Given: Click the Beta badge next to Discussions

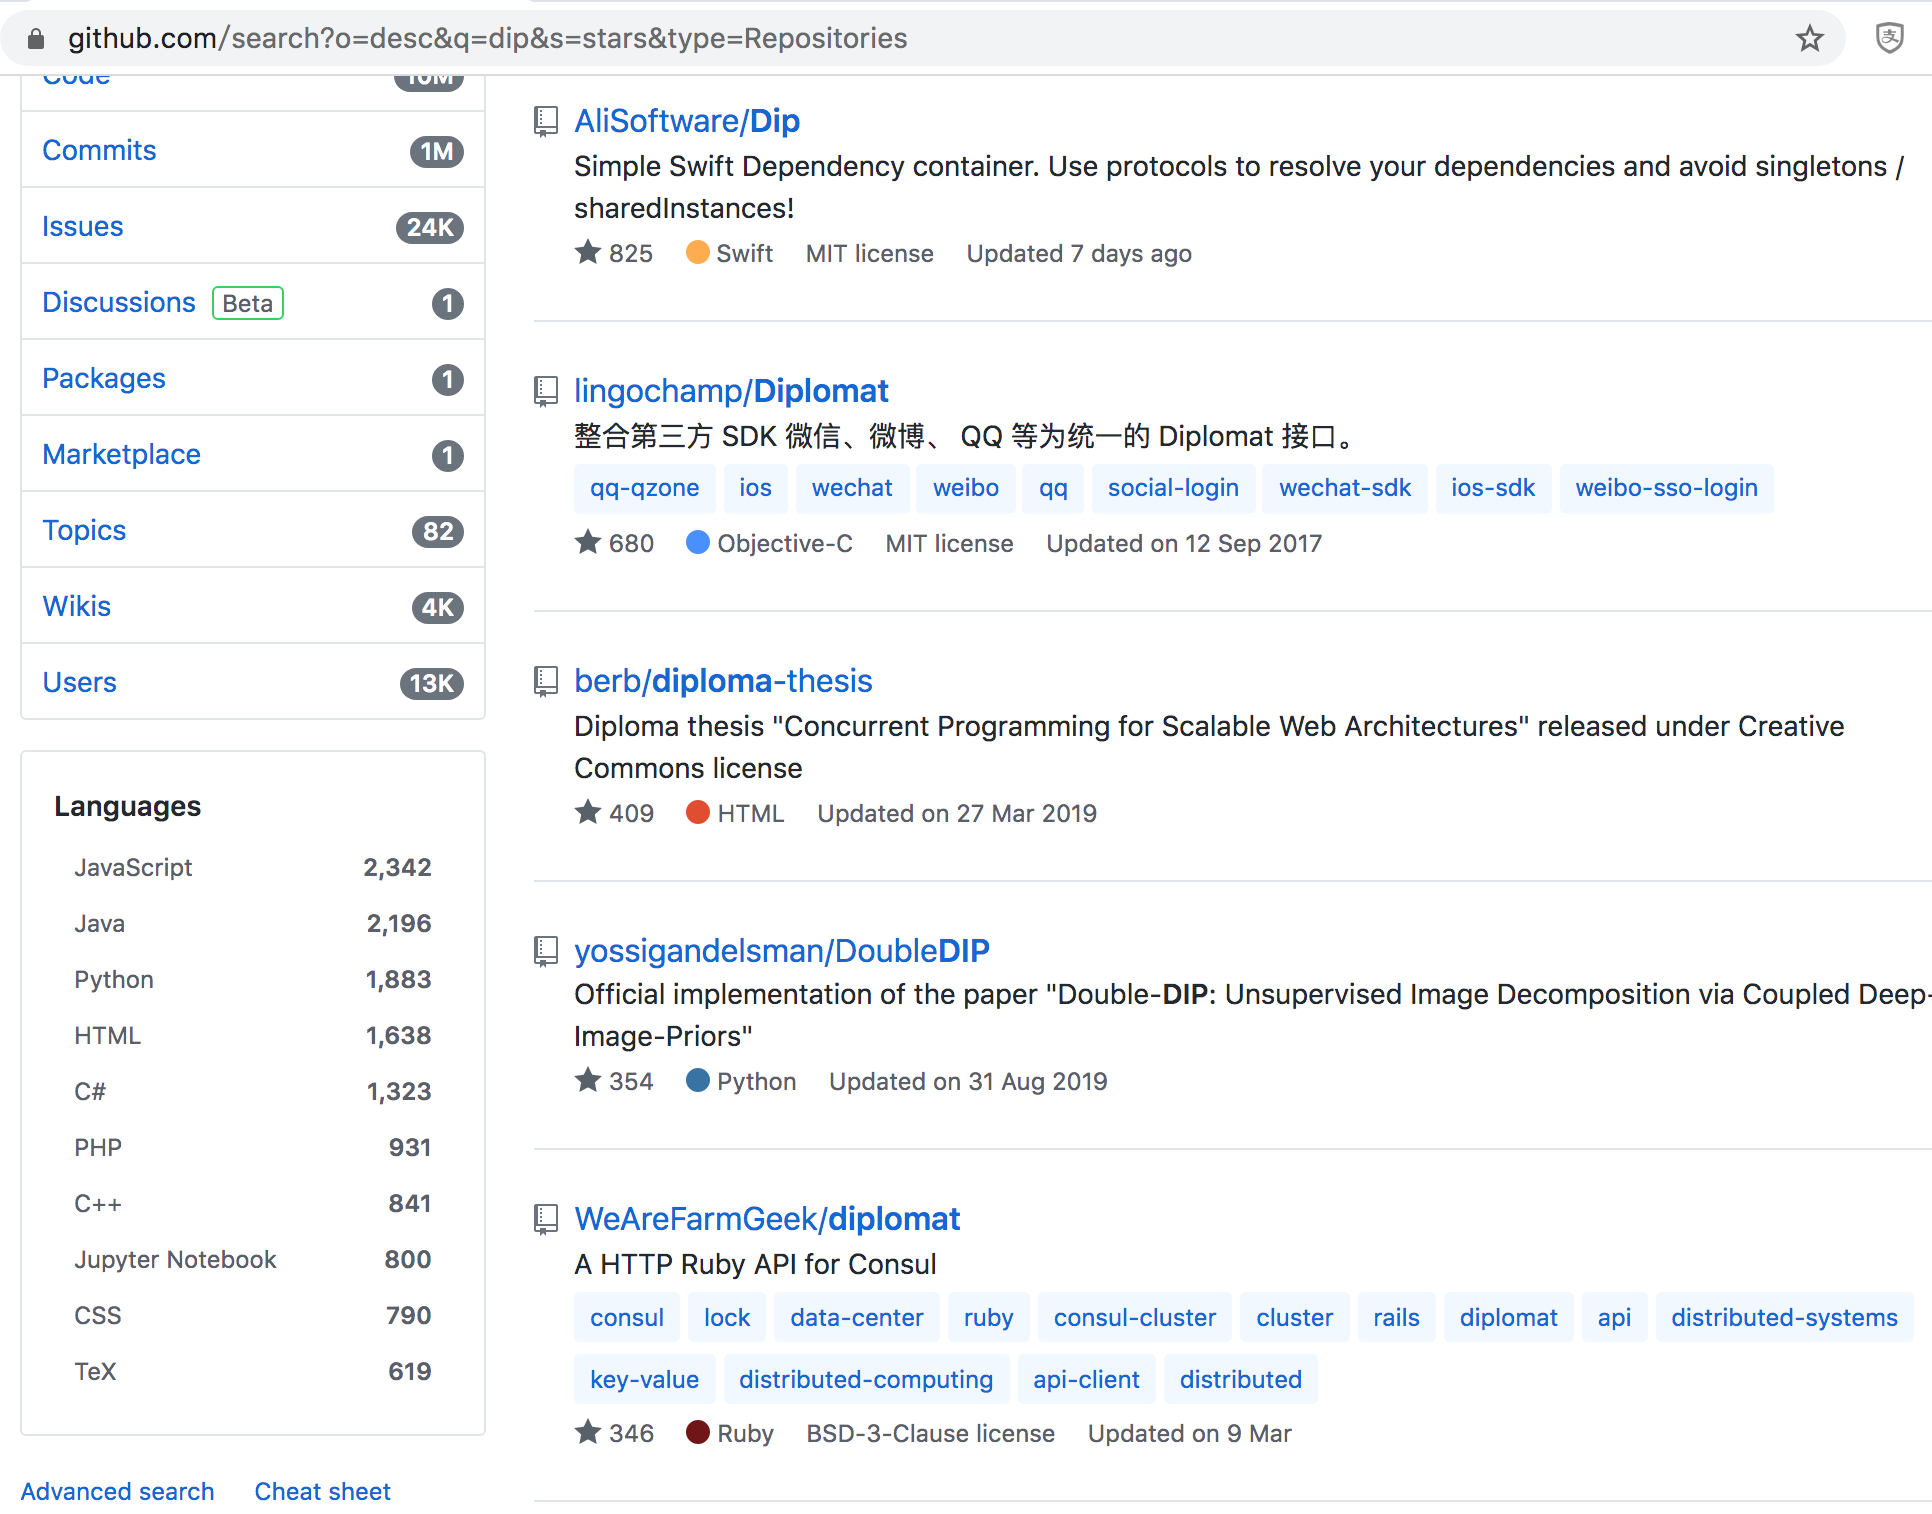Looking at the screenshot, I should pyautogui.click(x=247, y=302).
